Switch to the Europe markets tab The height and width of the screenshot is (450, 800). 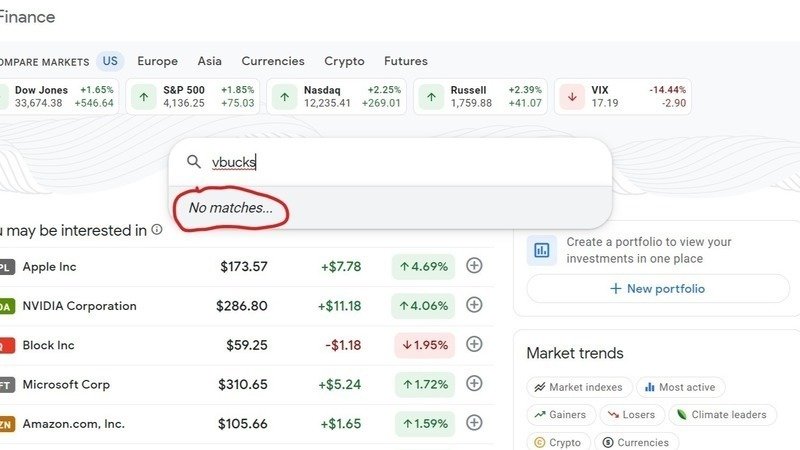point(157,61)
